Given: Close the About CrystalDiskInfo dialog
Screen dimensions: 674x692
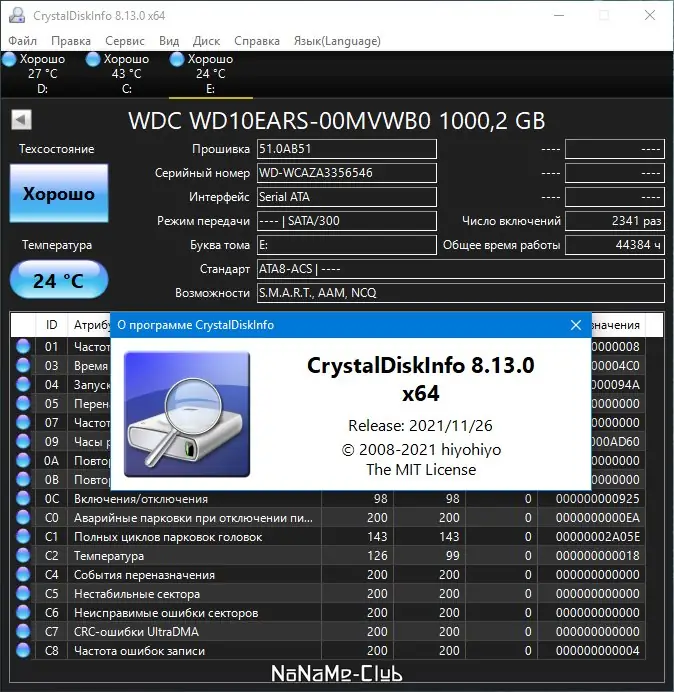Looking at the screenshot, I should (x=576, y=325).
